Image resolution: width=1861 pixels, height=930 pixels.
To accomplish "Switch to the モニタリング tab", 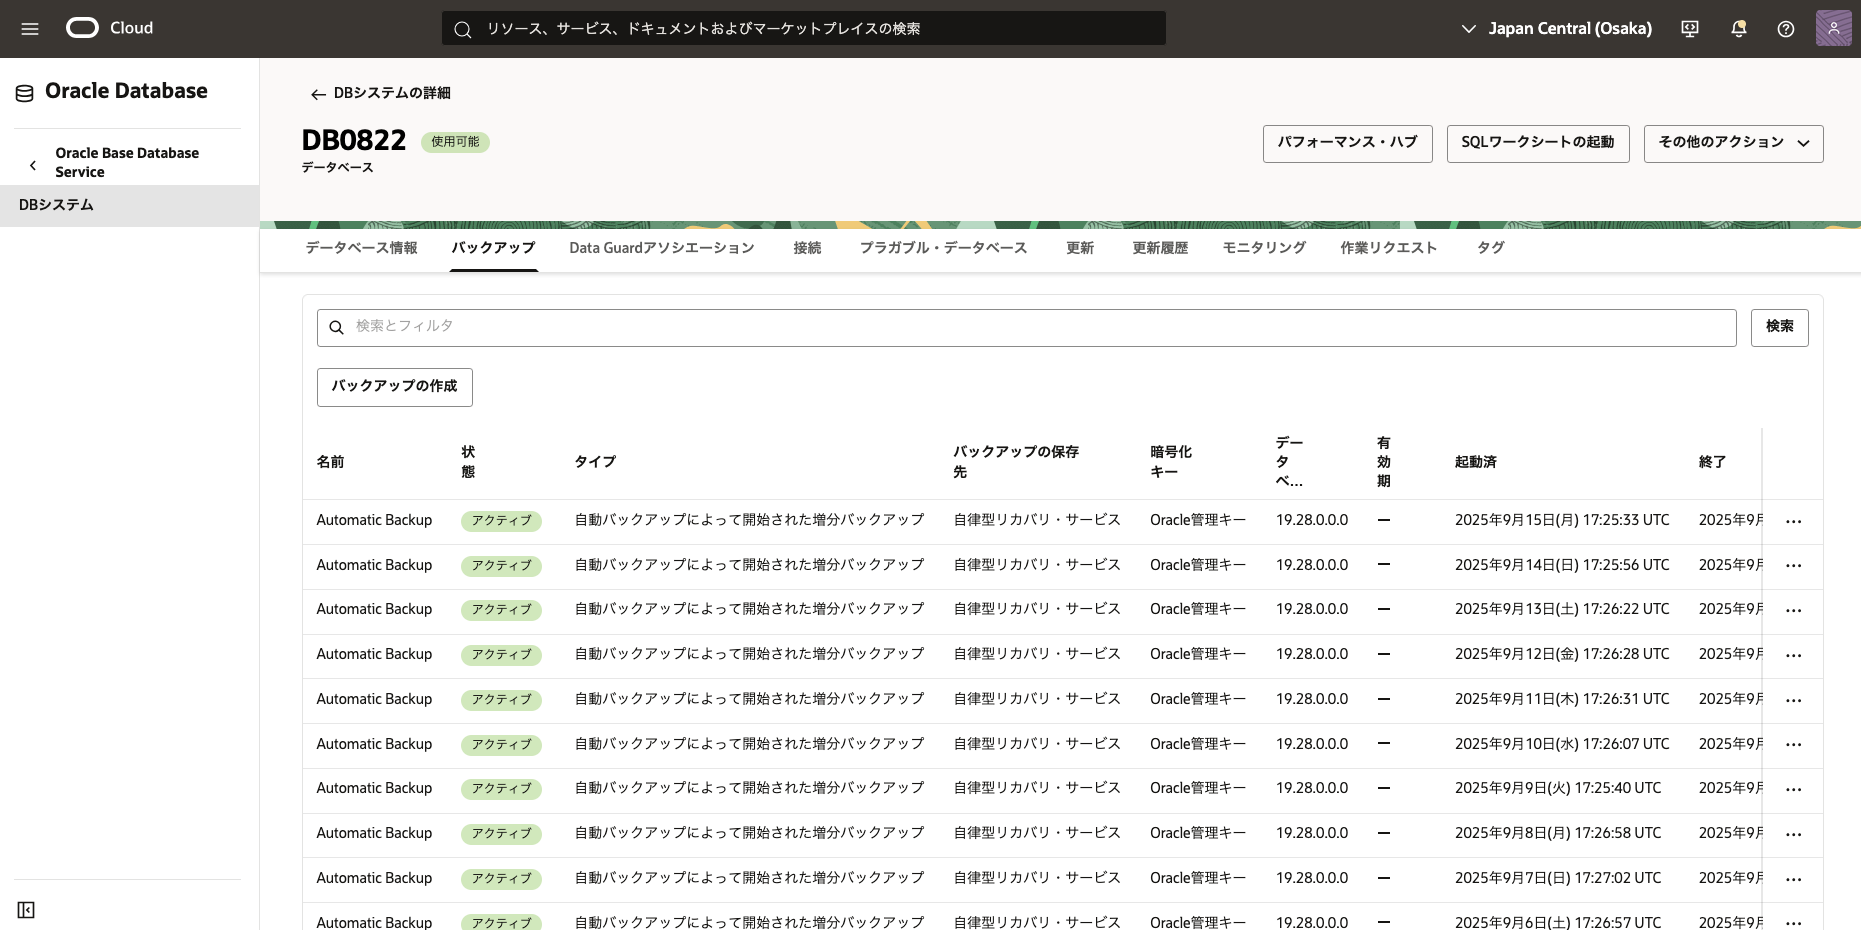I will tap(1264, 248).
